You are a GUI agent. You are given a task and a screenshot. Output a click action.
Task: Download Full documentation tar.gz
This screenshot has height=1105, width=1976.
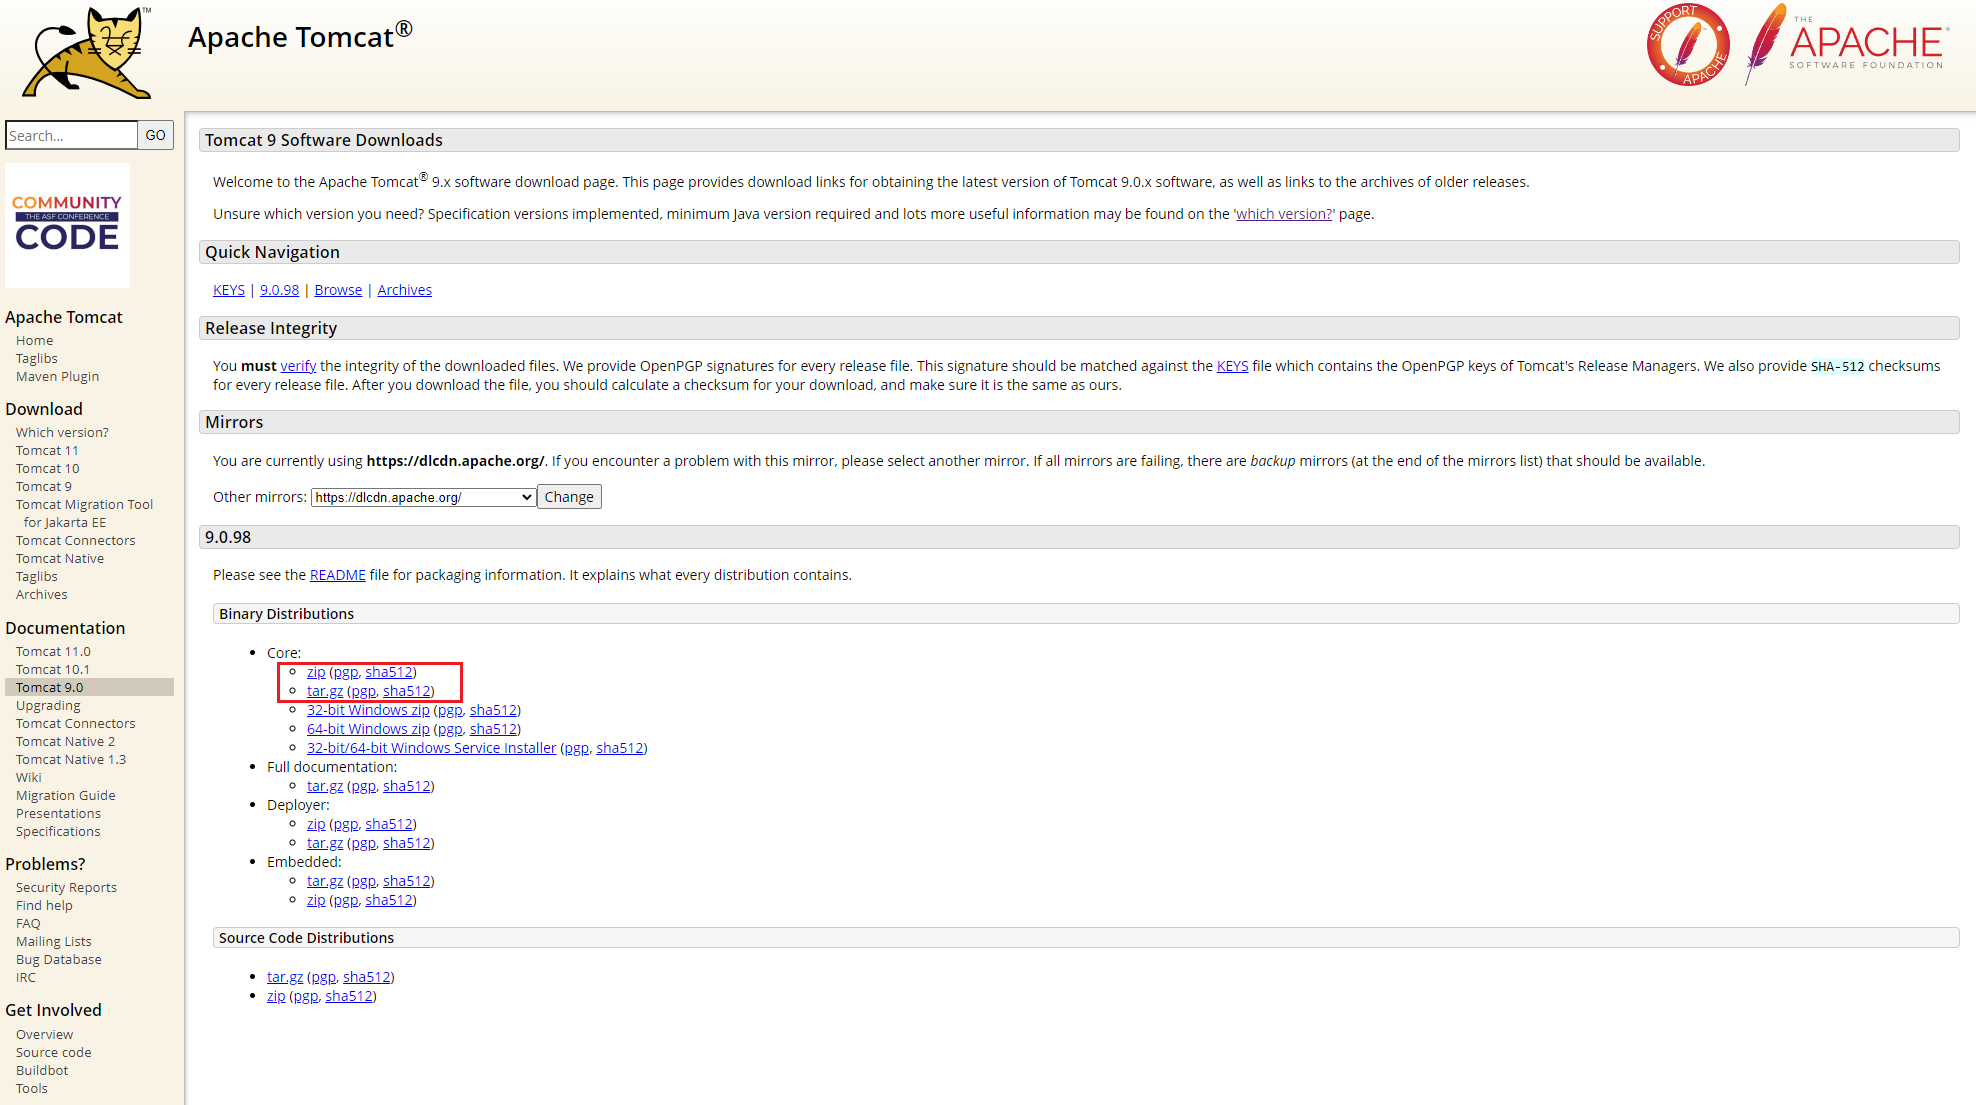pos(324,786)
